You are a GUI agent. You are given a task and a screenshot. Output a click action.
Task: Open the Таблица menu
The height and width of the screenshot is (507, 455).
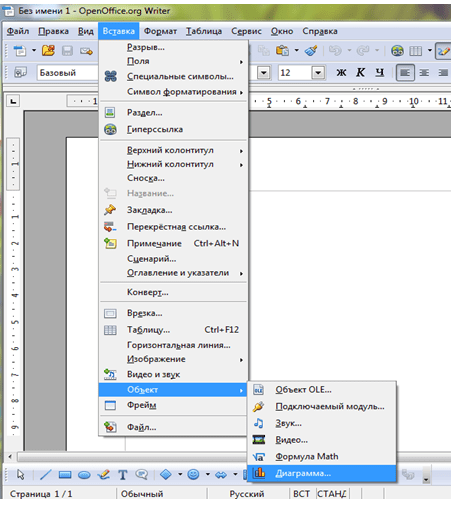pyautogui.click(x=204, y=31)
